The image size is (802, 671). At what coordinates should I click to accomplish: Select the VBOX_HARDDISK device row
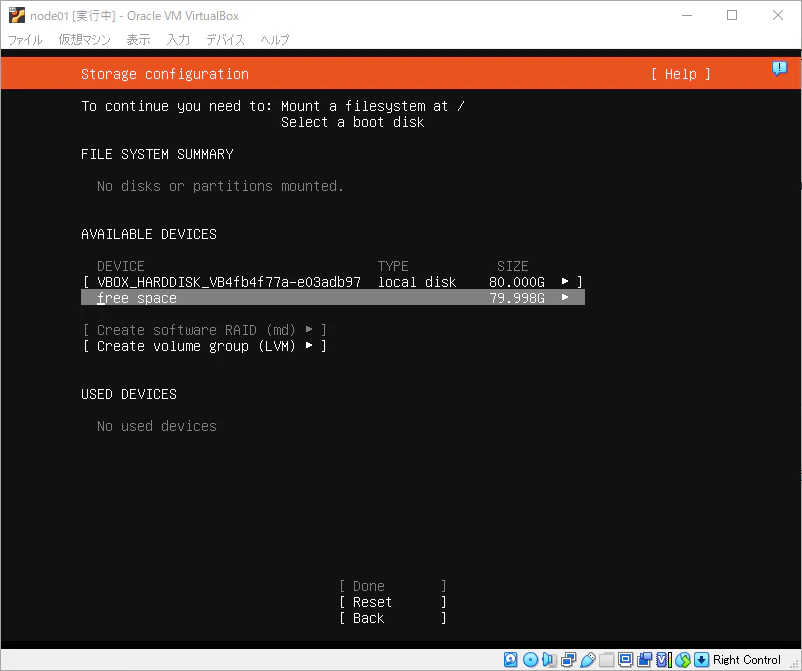pos(332,282)
